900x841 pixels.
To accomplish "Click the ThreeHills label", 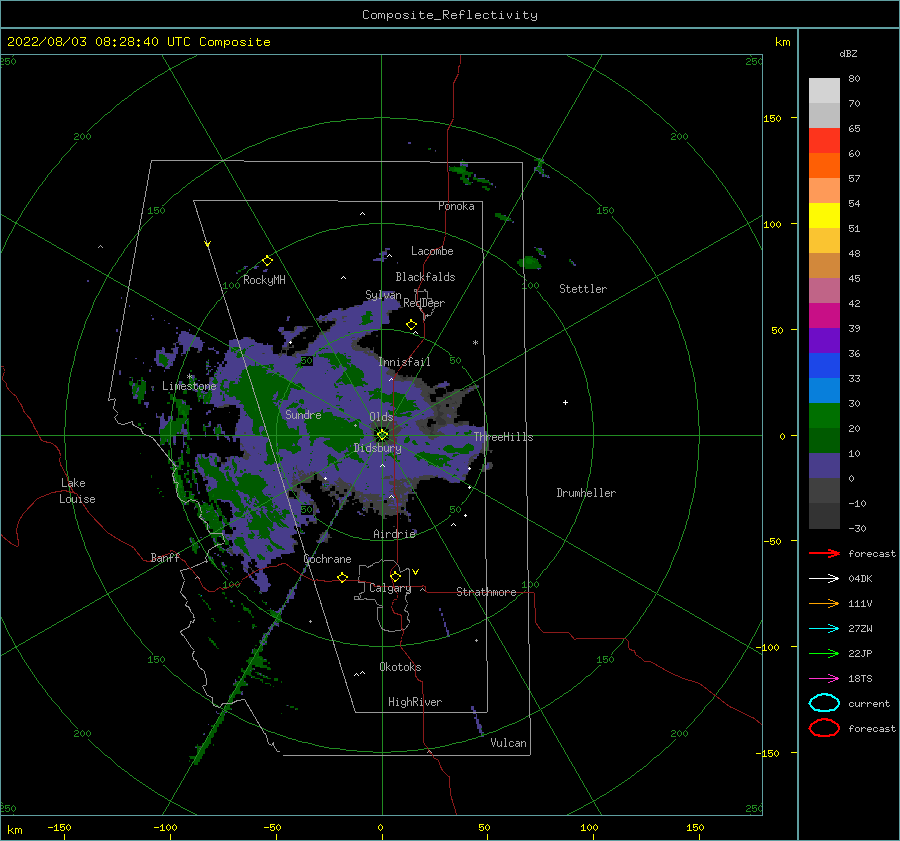I will pyautogui.click(x=503, y=437).
